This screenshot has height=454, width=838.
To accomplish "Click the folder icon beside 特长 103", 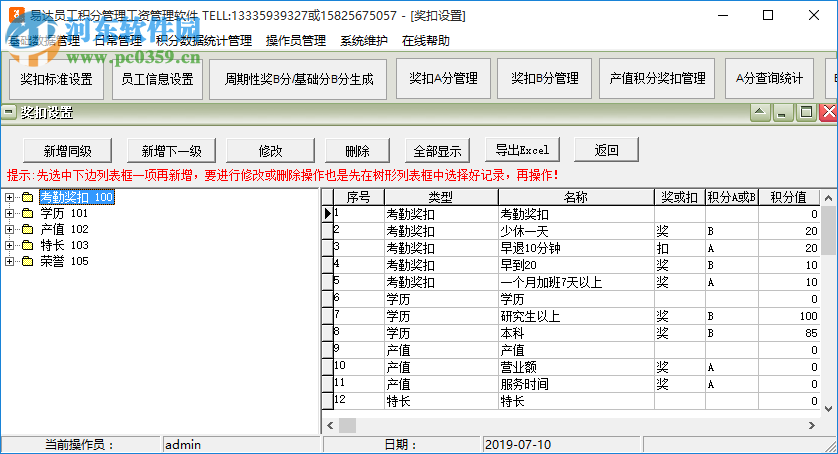I will point(28,245).
